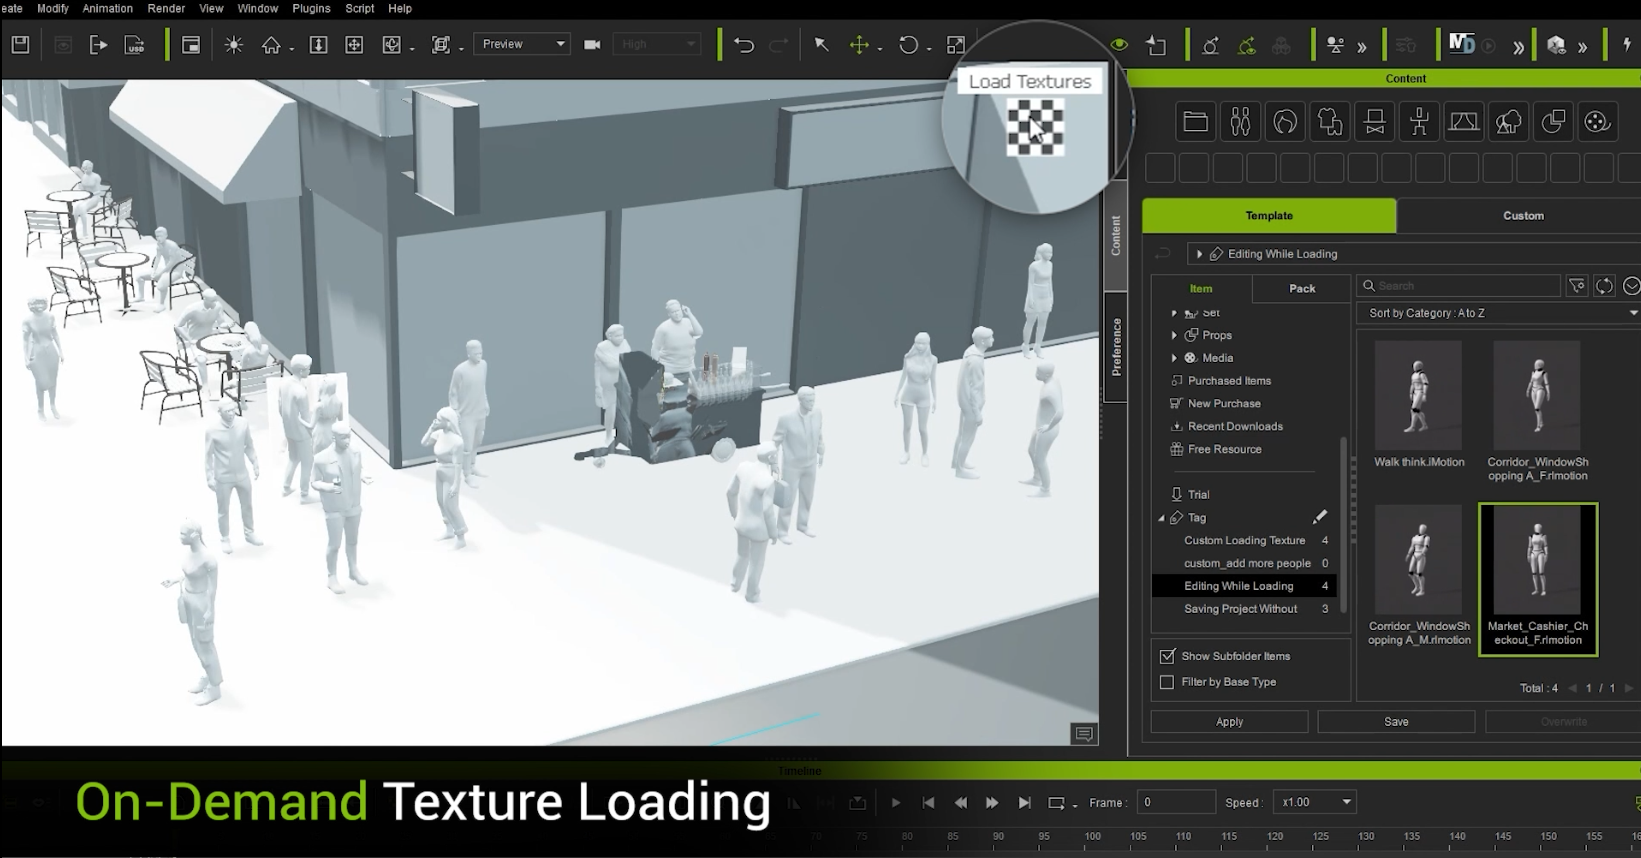This screenshot has height=858, width=1641.
Task: Click the Home view icon
Action: click(271, 44)
